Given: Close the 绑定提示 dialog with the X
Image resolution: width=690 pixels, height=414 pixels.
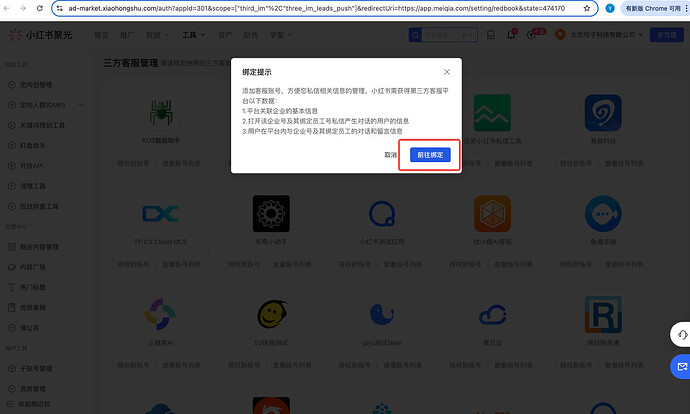Looking at the screenshot, I should coord(447,72).
